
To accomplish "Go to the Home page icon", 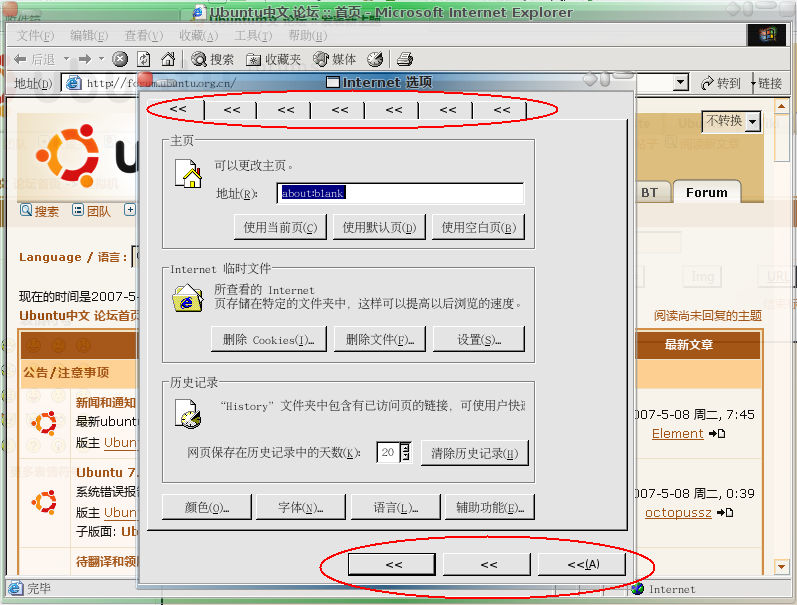I will (168, 59).
